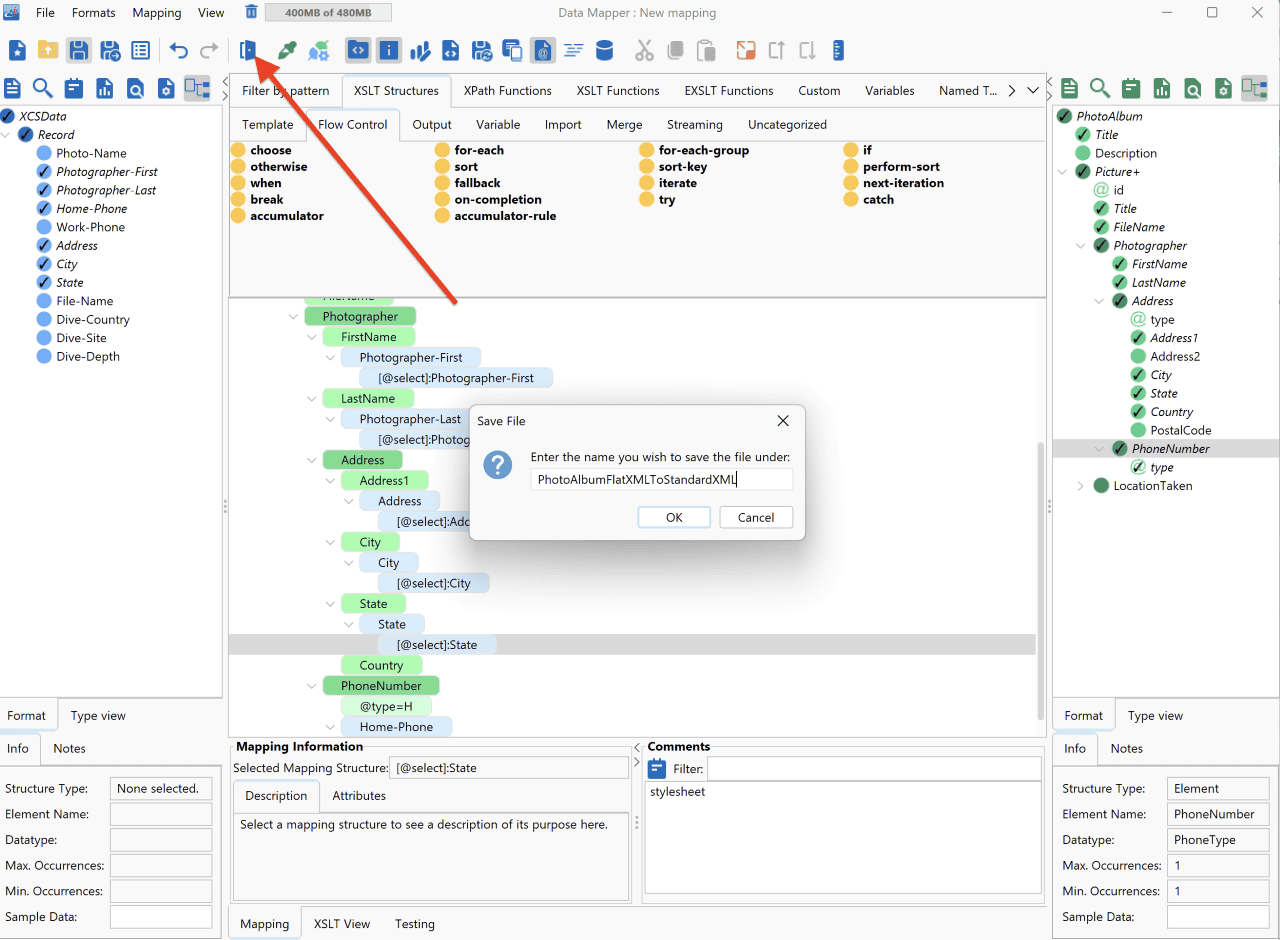Open a mapping via the folder icon
This screenshot has width=1280, height=940.
(48, 50)
